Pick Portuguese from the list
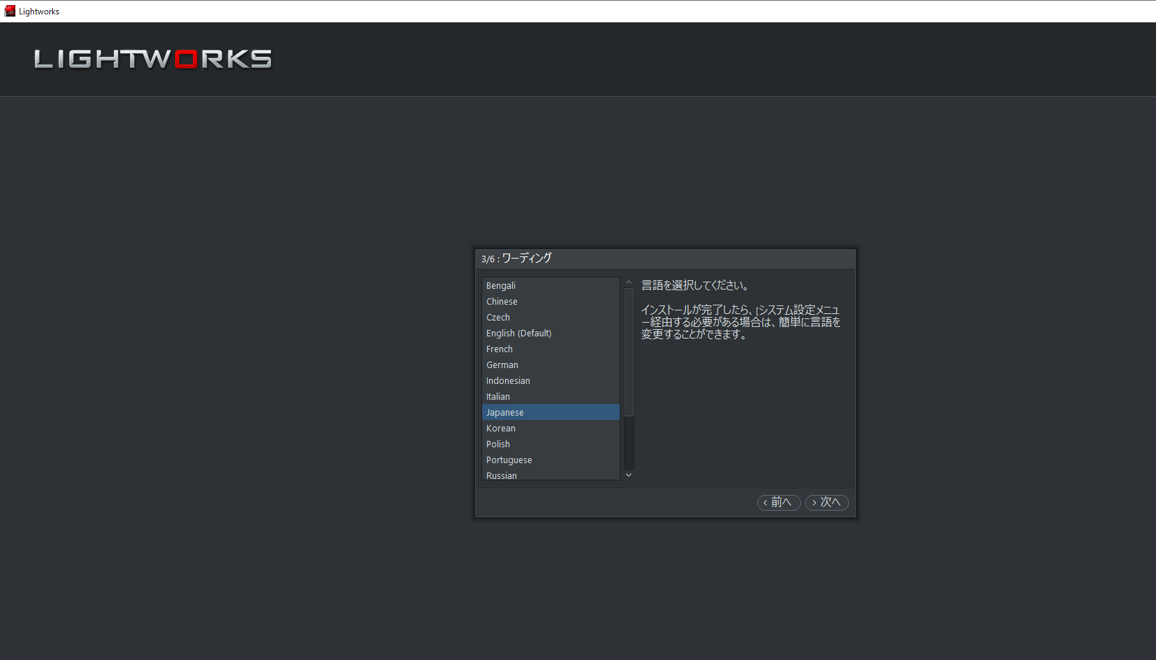The image size is (1156, 660). [x=551, y=460]
